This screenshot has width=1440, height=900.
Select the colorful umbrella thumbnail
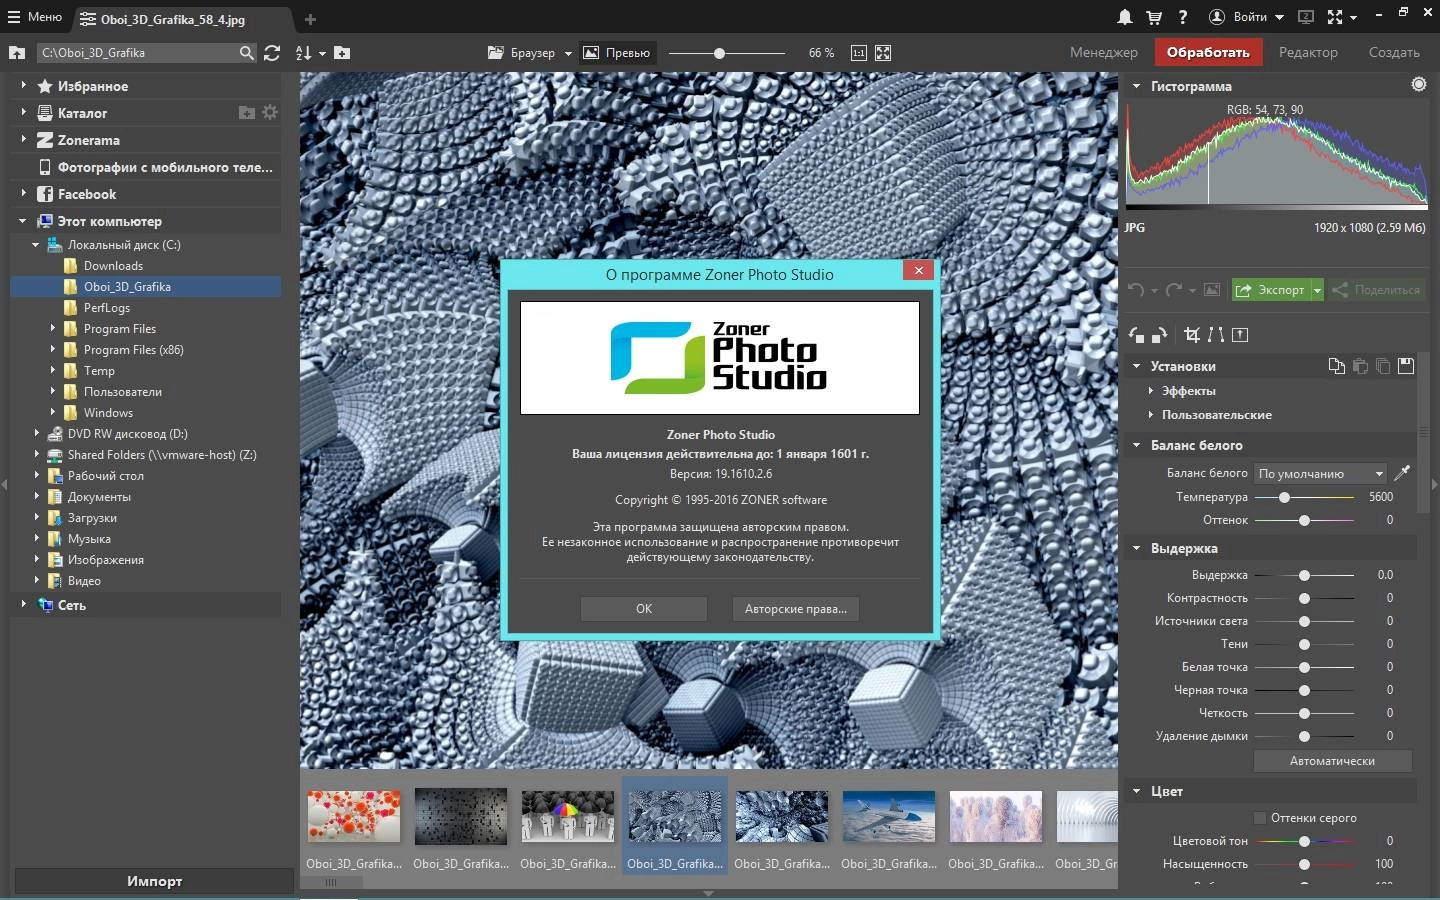pyautogui.click(x=567, y=817)
